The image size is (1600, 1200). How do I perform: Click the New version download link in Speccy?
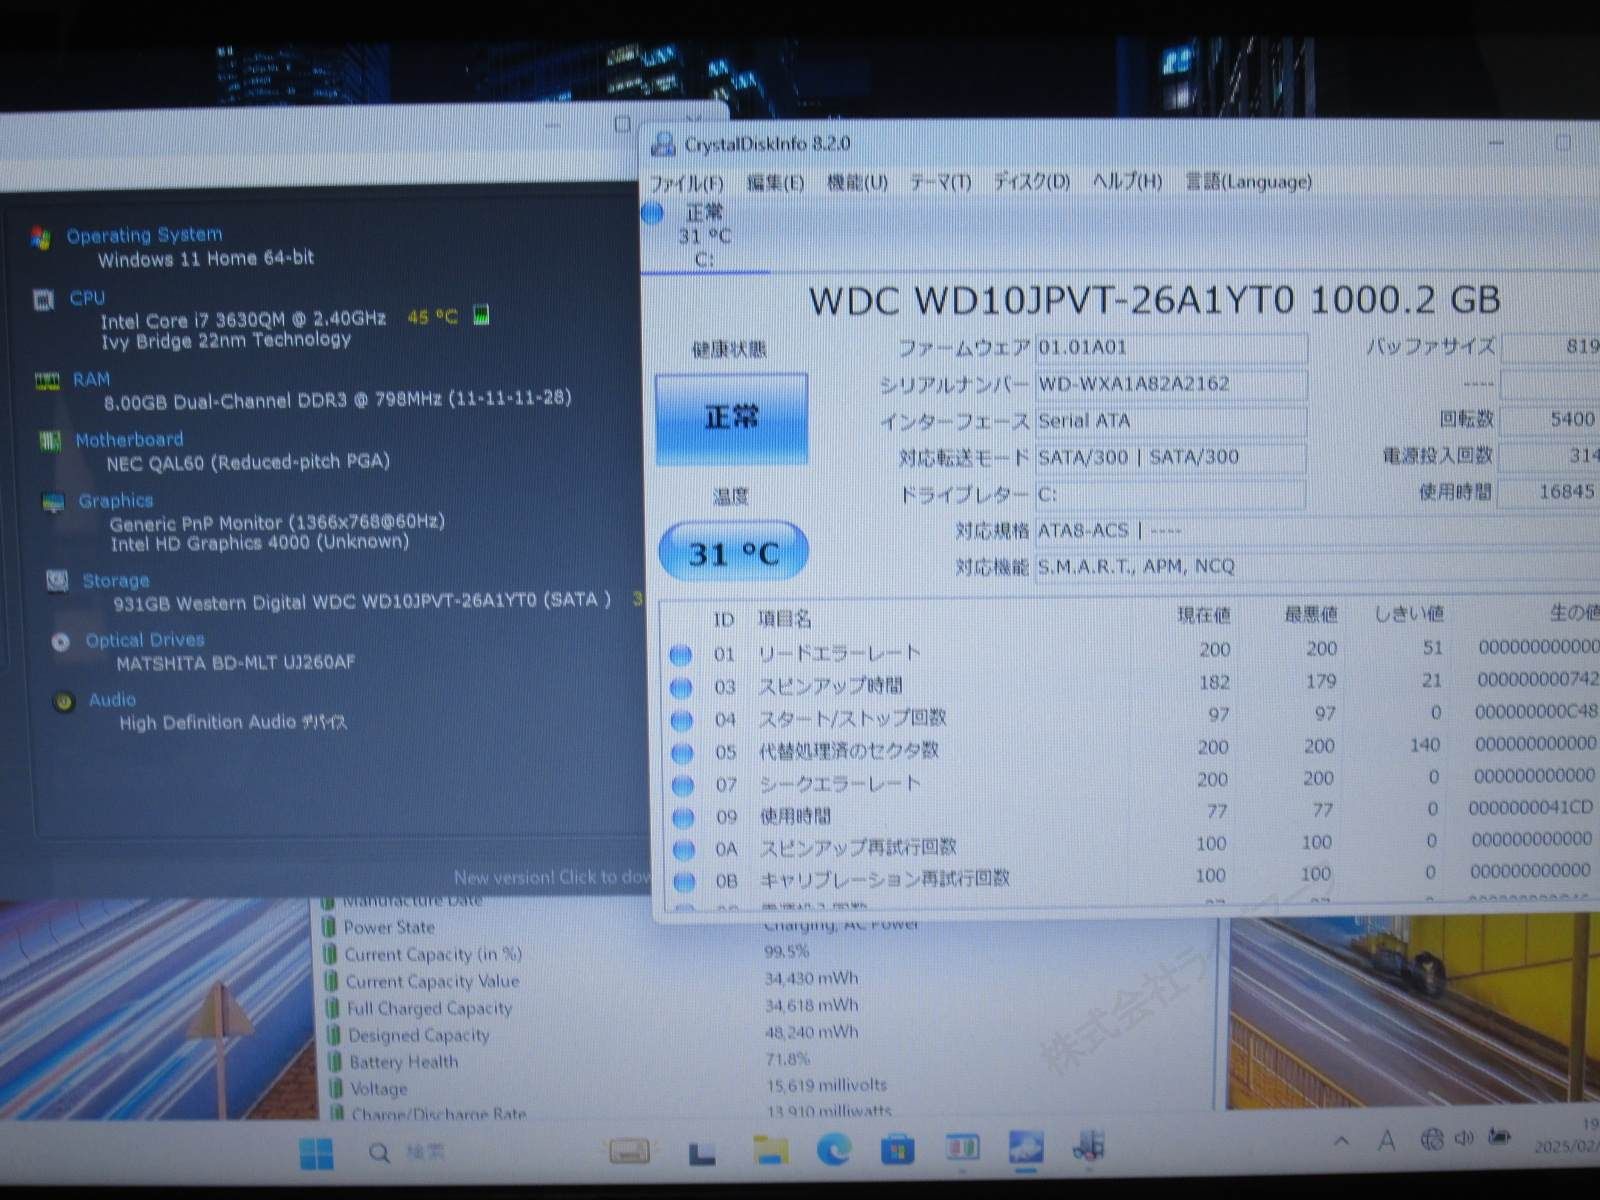coord(551,877)
